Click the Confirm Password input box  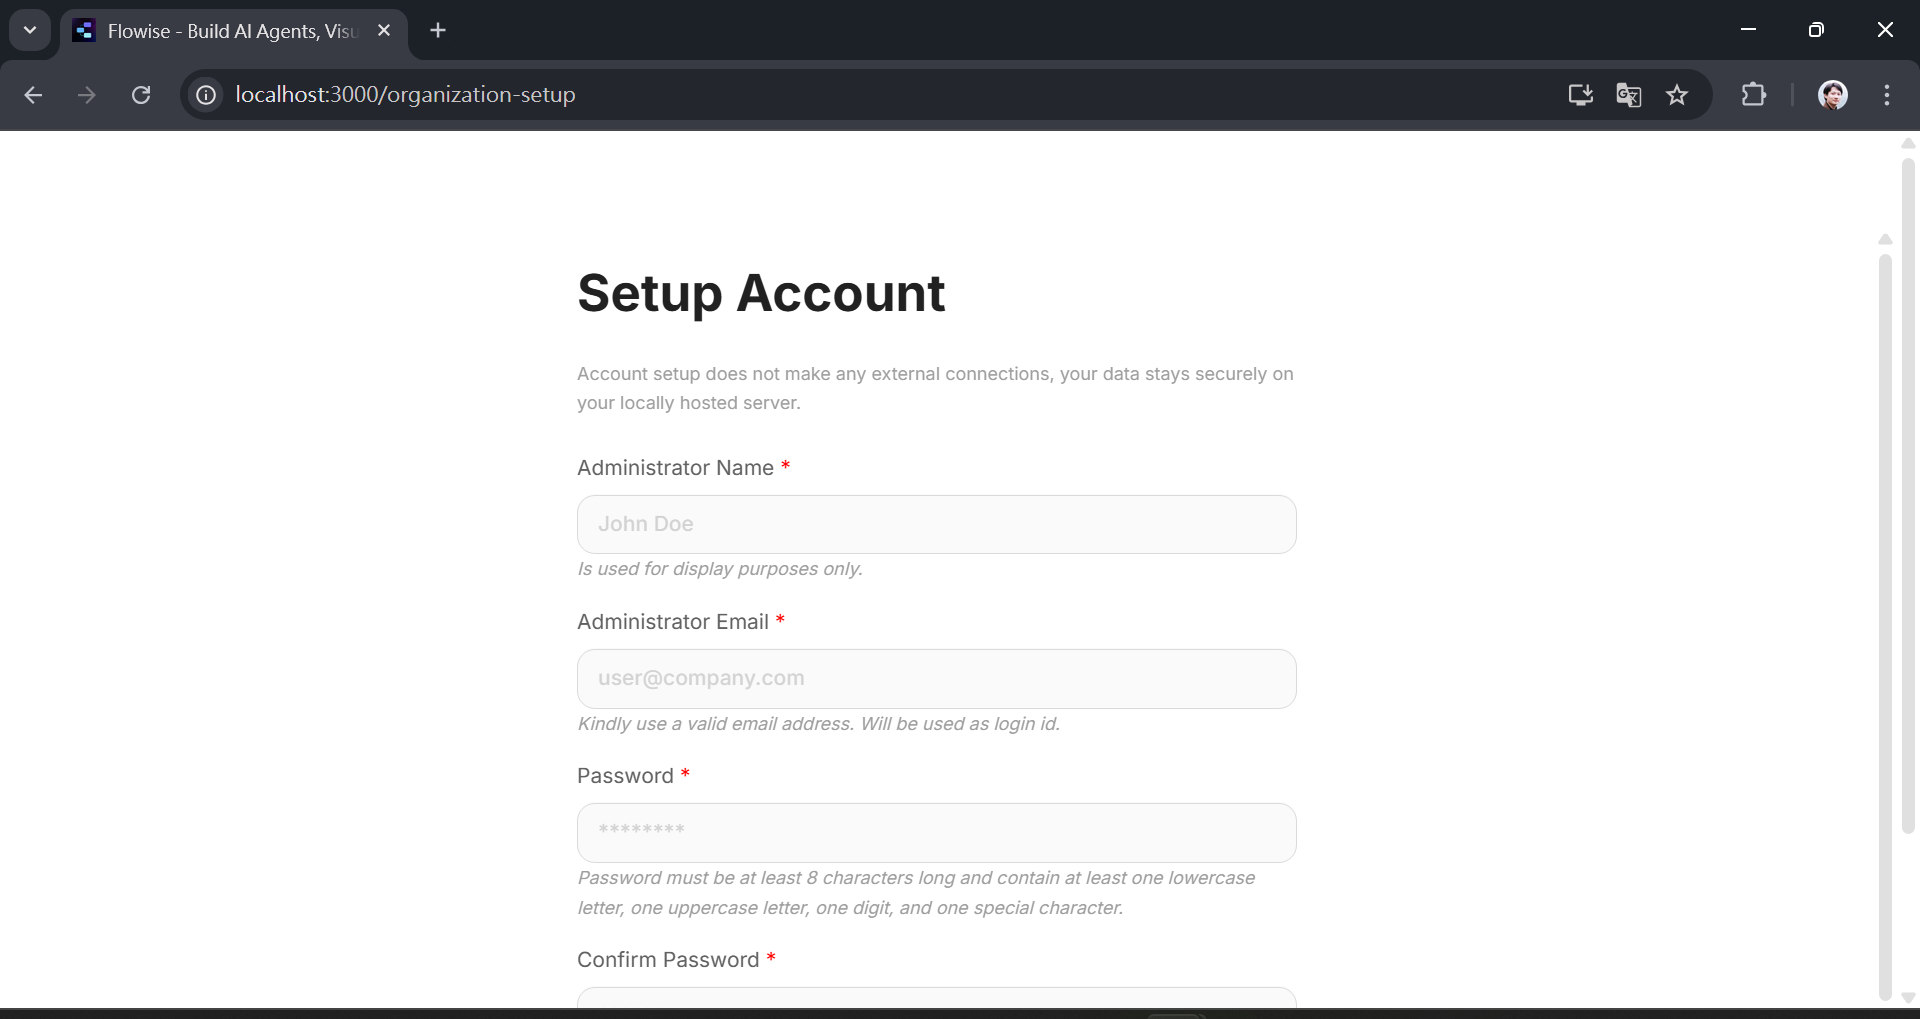coord(936,998)
